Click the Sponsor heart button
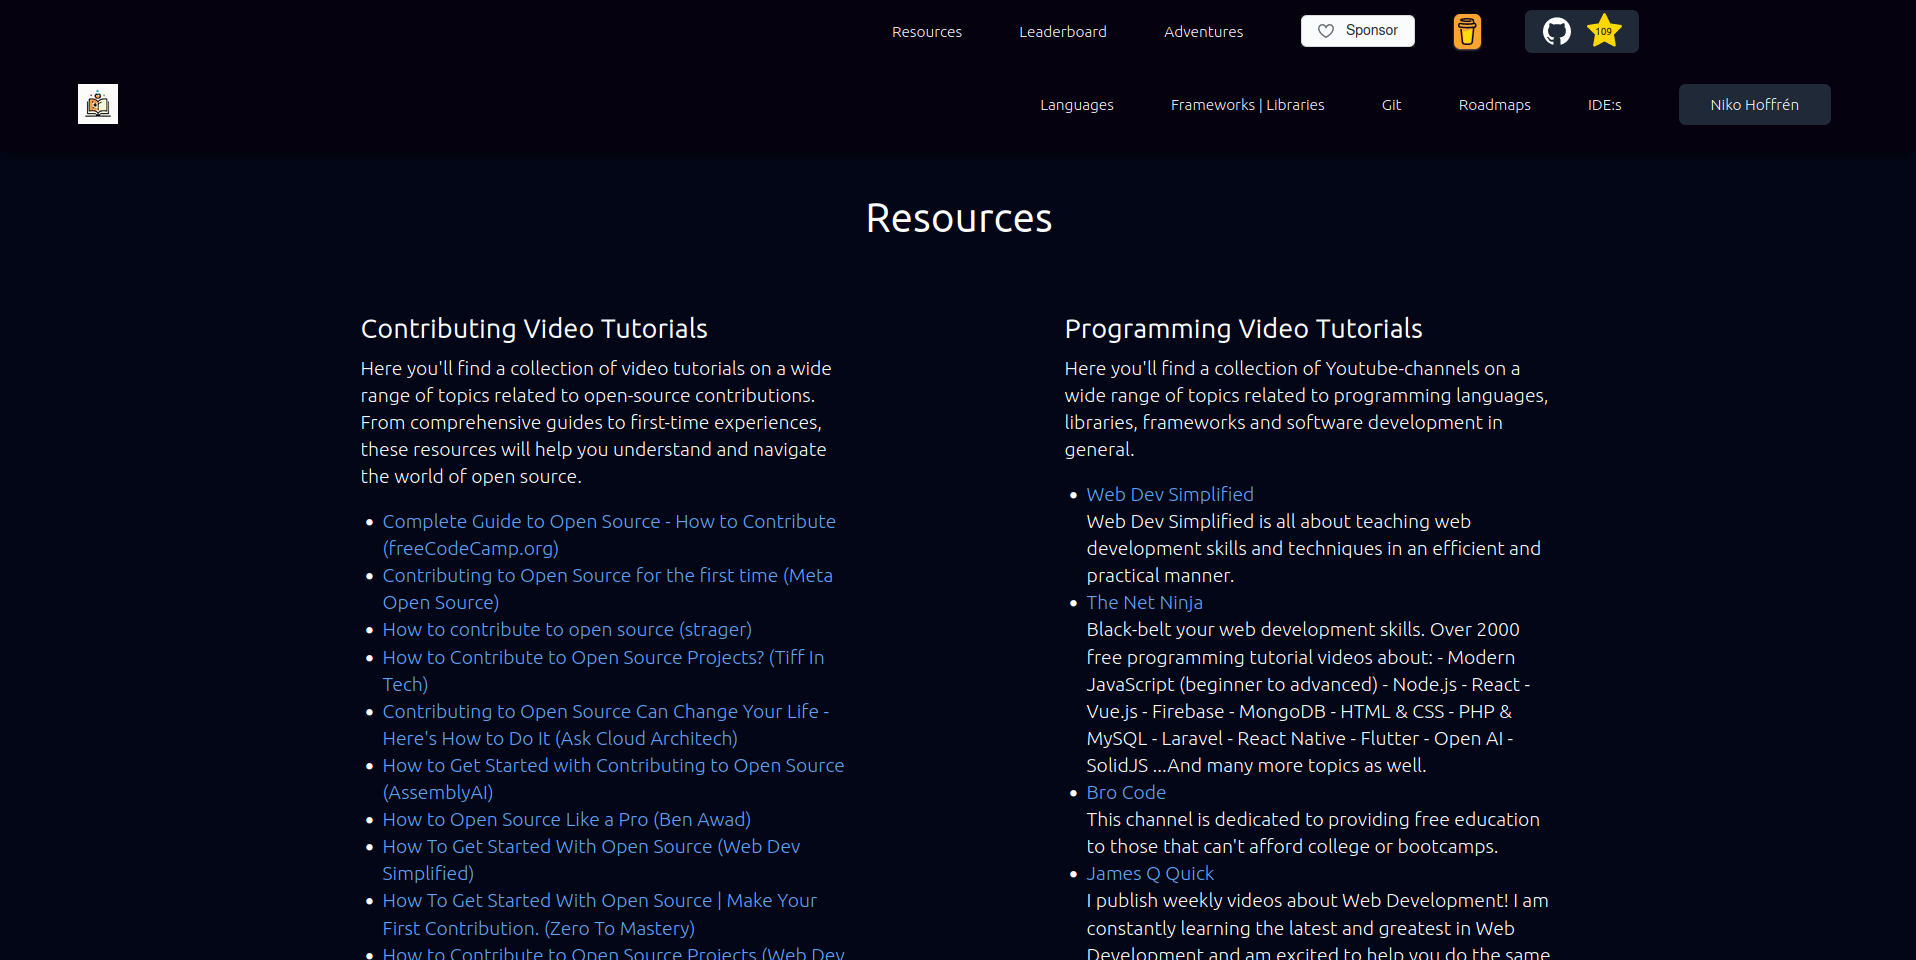Image resolution: width=1916 pixels, height=960 pixels. coord(1357,31)
